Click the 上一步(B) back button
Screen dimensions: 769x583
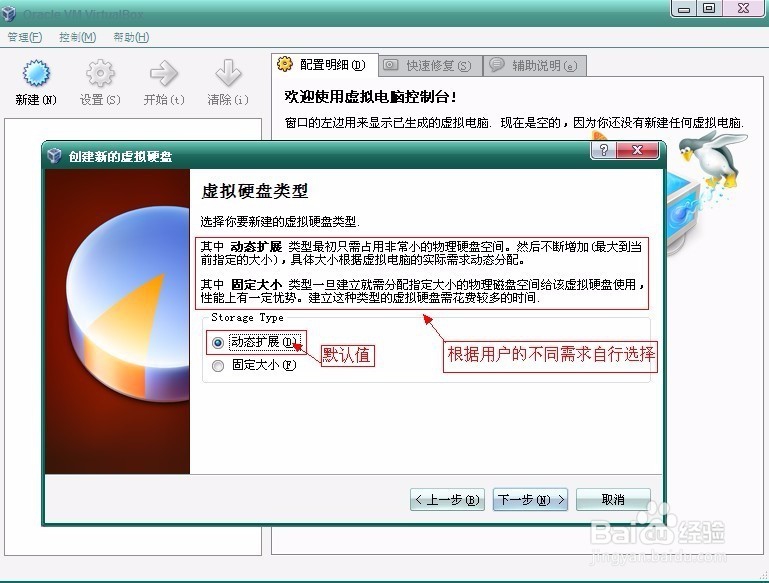click(x=447, y=500)
